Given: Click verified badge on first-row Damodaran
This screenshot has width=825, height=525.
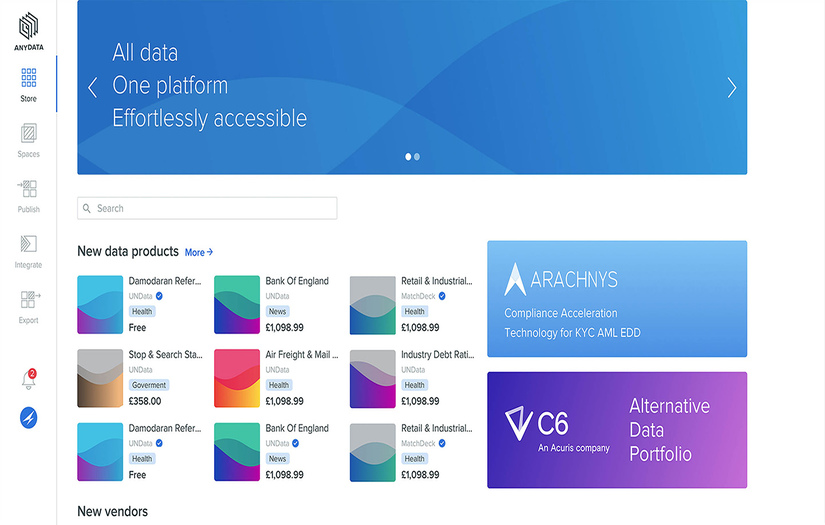Looking at the screenshot, I should click(159, 296).
